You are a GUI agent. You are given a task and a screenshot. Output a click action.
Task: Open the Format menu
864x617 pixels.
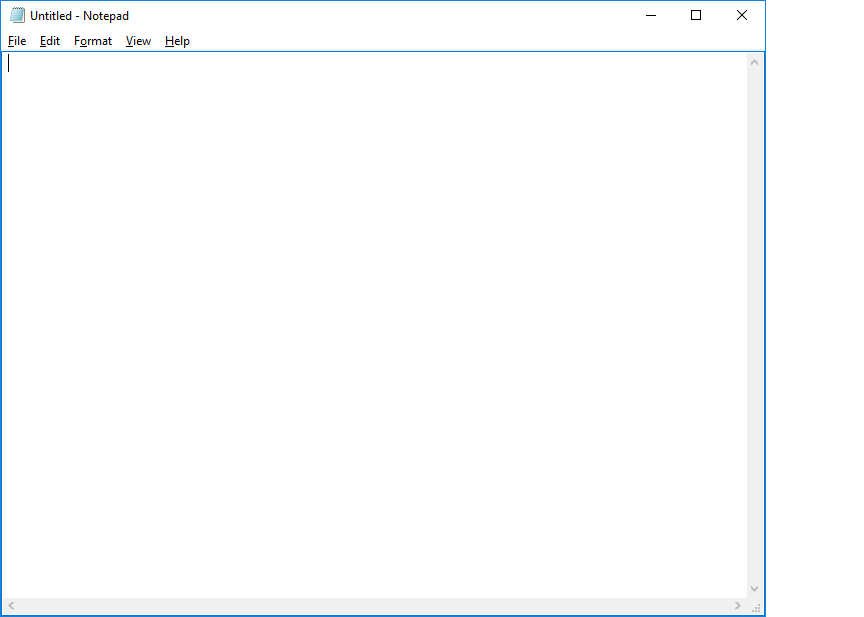click(x=93, y=41)
